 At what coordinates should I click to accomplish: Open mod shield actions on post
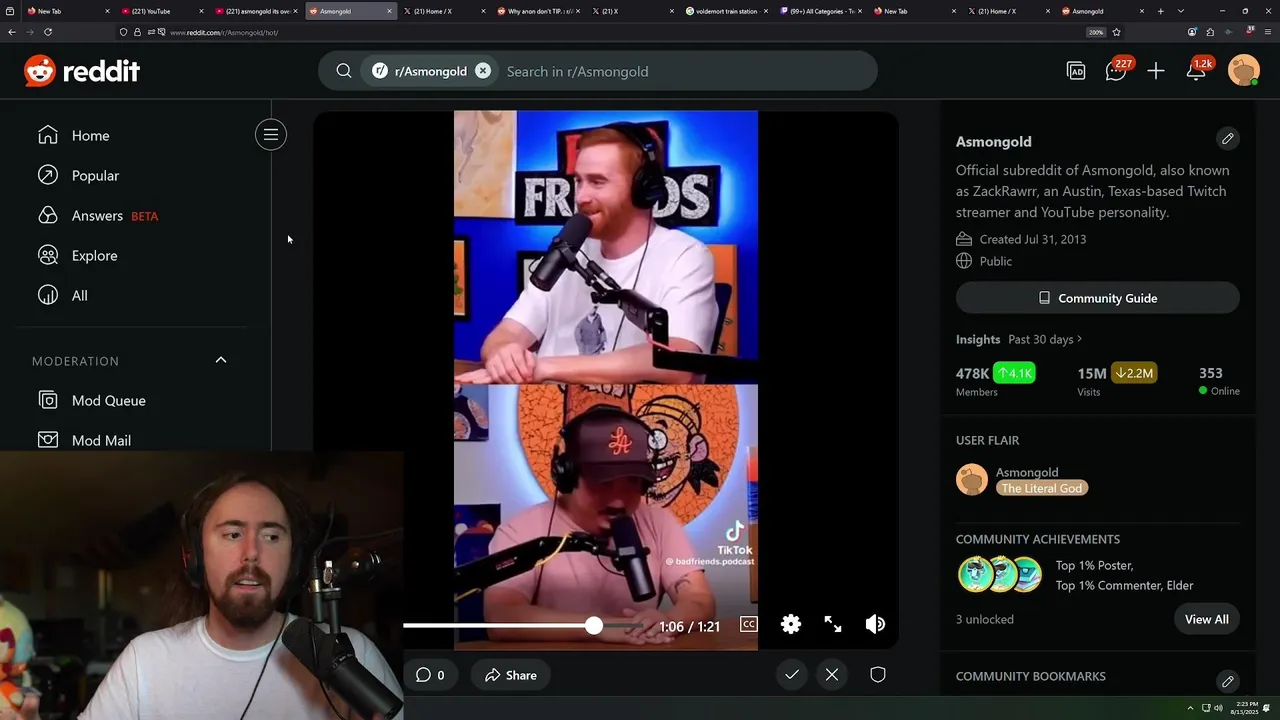click(x=878, y=675)
